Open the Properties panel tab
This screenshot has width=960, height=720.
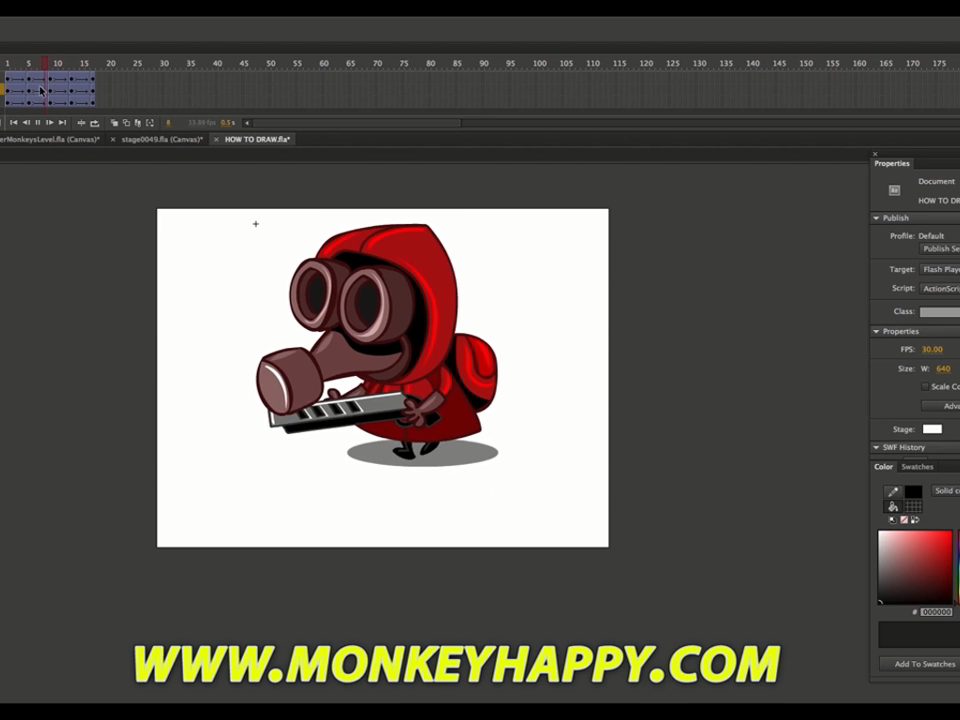coord(892,163)
